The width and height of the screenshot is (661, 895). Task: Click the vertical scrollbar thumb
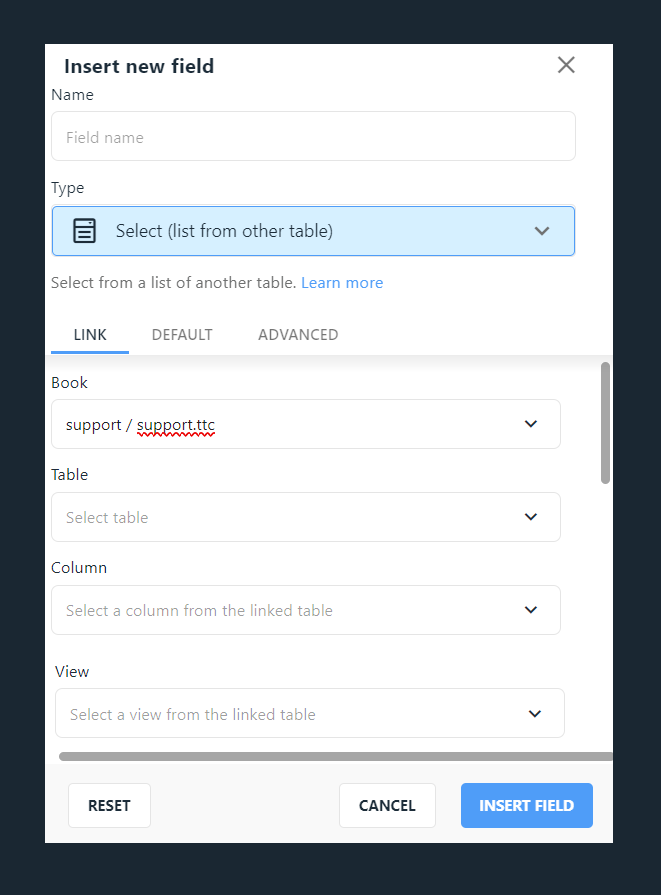(605, 423)
